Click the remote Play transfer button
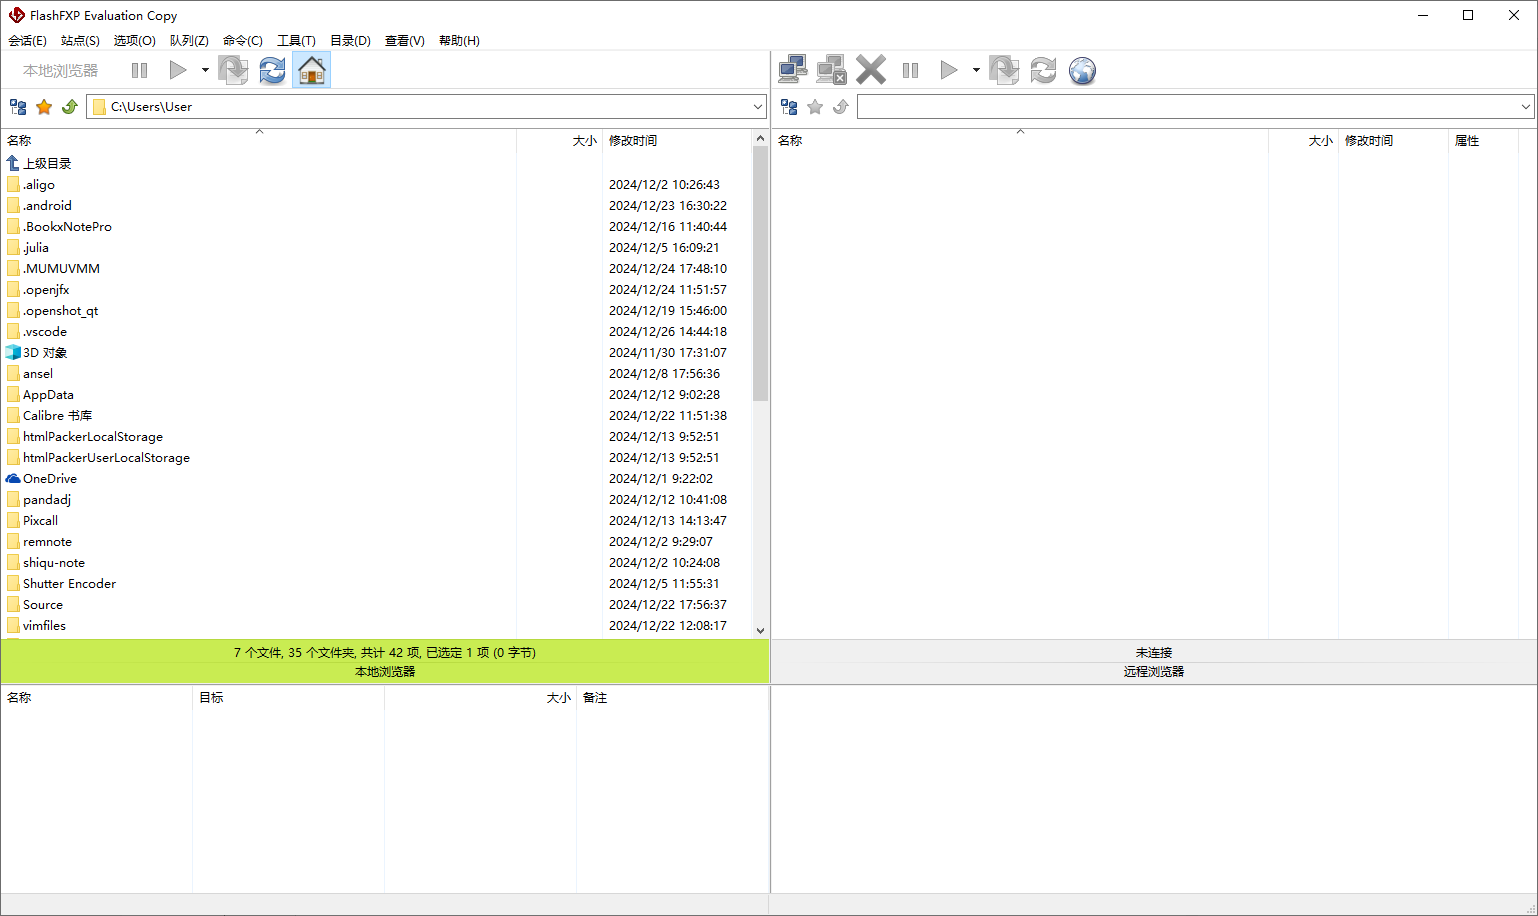This screenshot has height=916, width=1538. coord(949,70)
